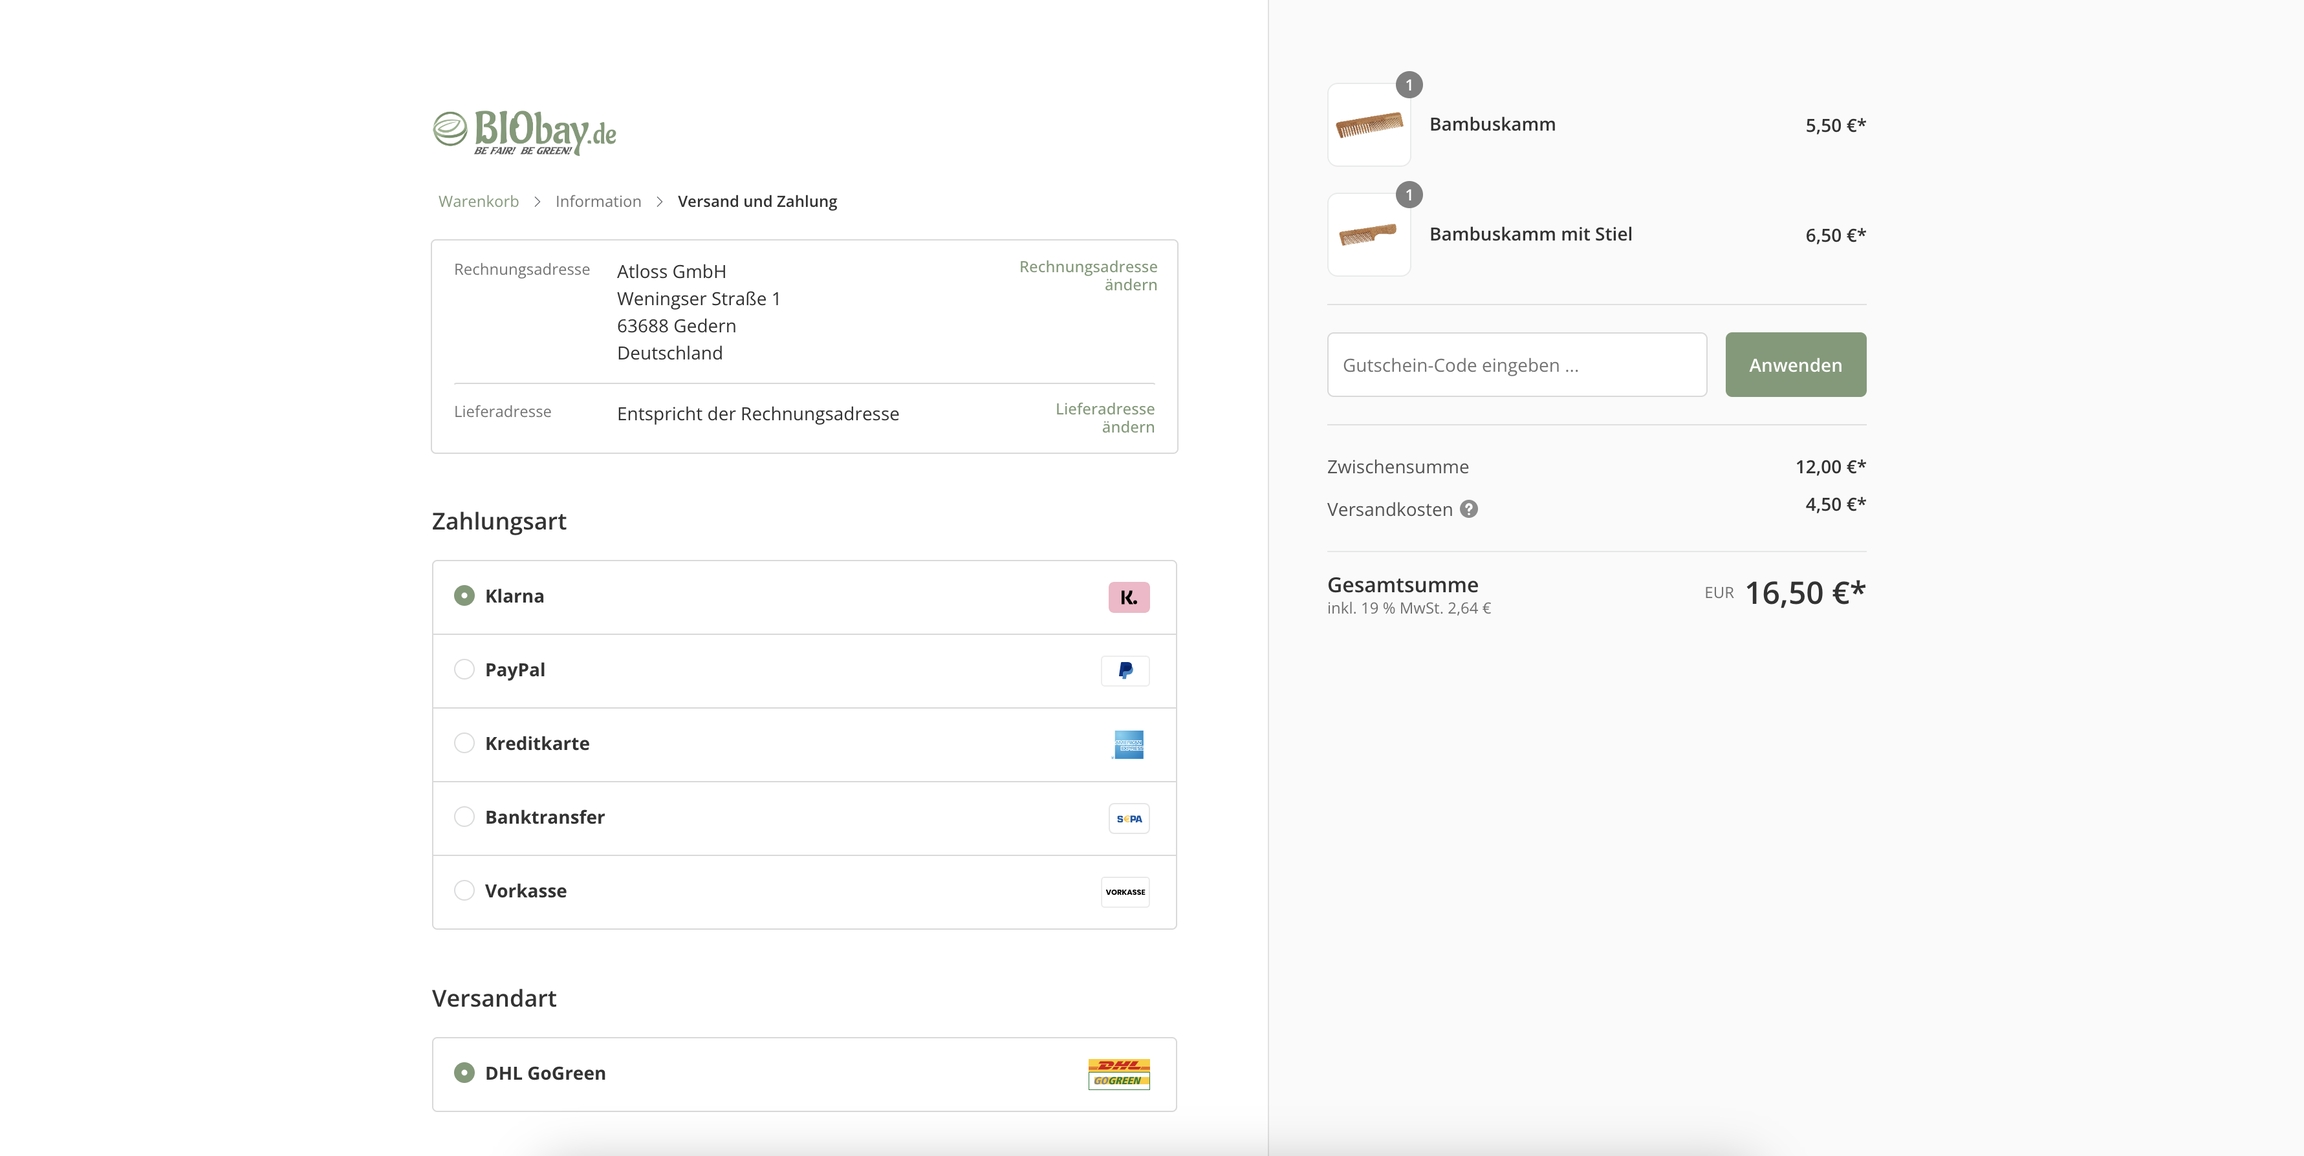Screen dimensions: 2304x1156
Task: Select the Banktransfer radio option
Action: point(464,817)
